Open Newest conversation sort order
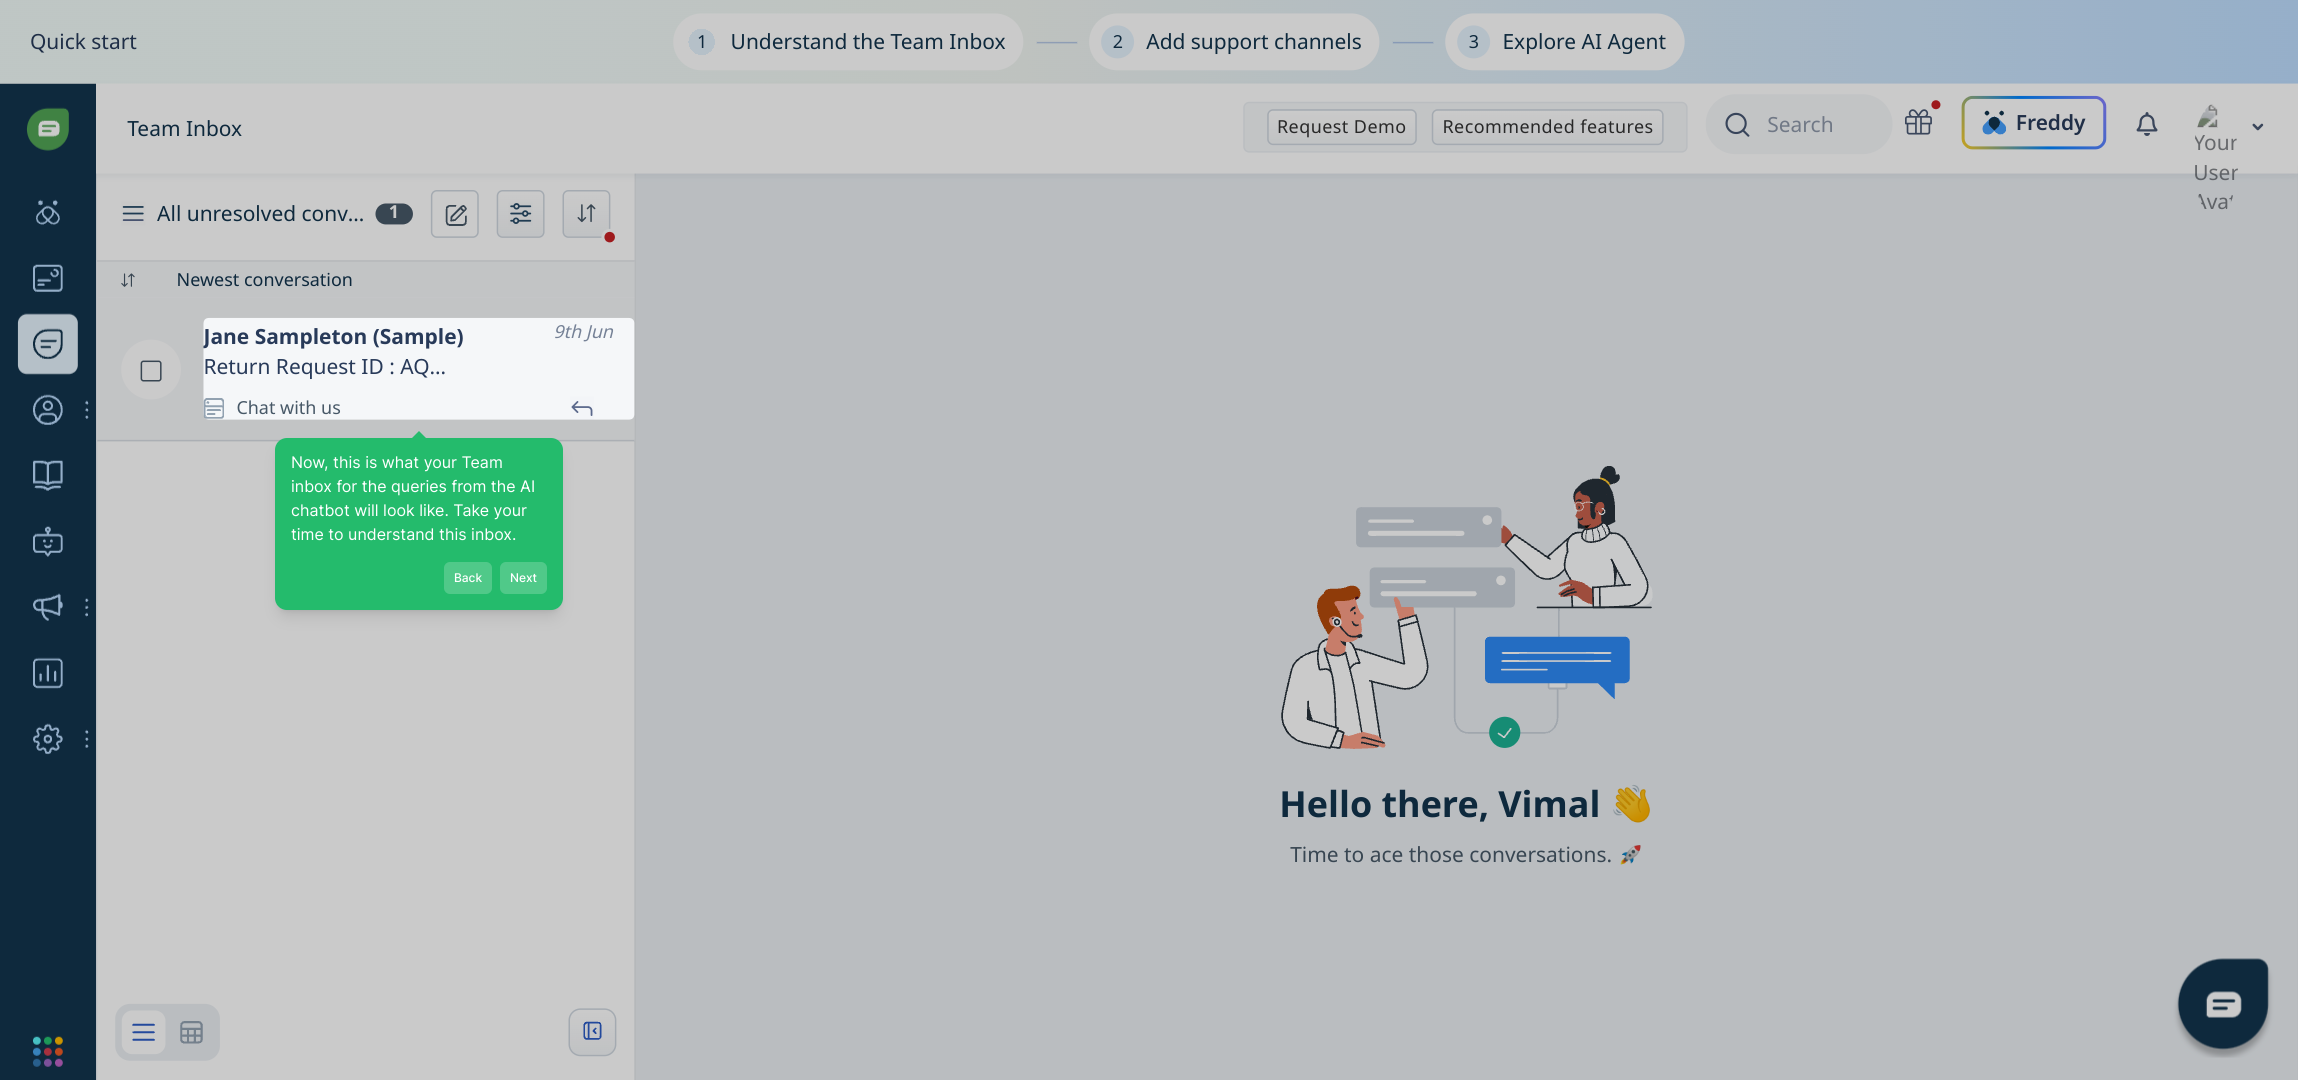The image size is (2298, 1080). click(x=264, y=280)
